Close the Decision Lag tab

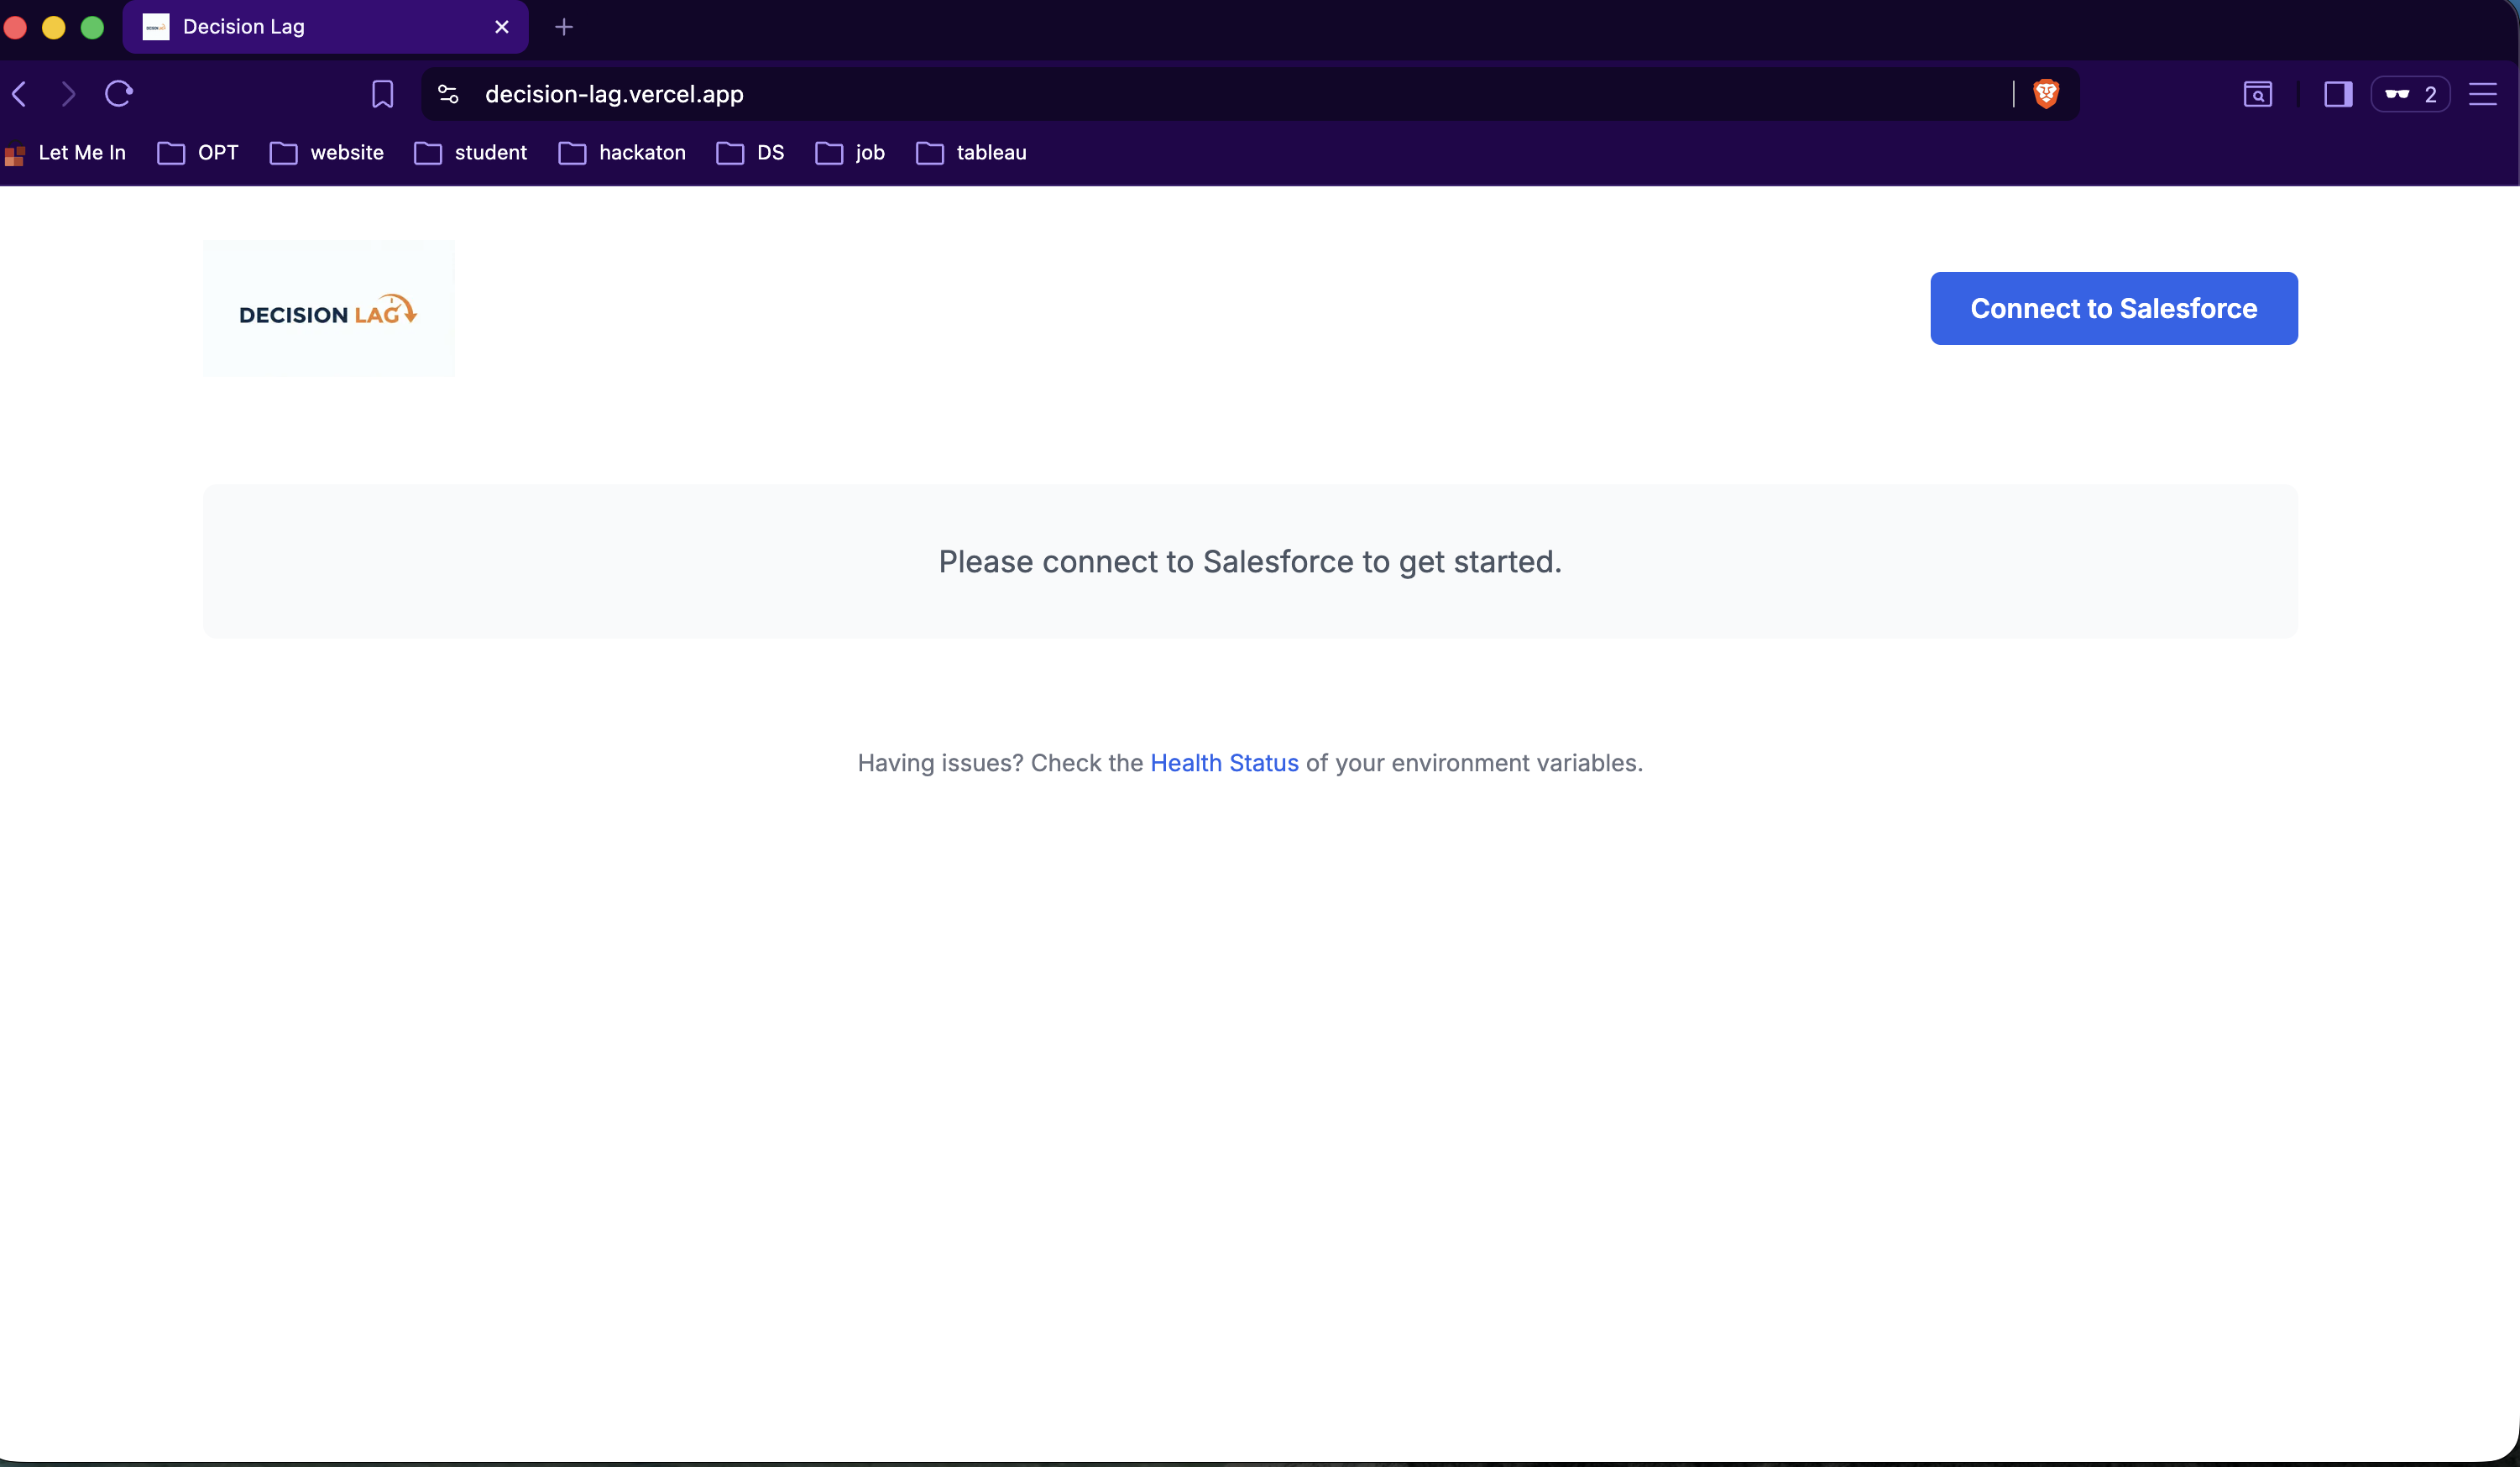502,27
